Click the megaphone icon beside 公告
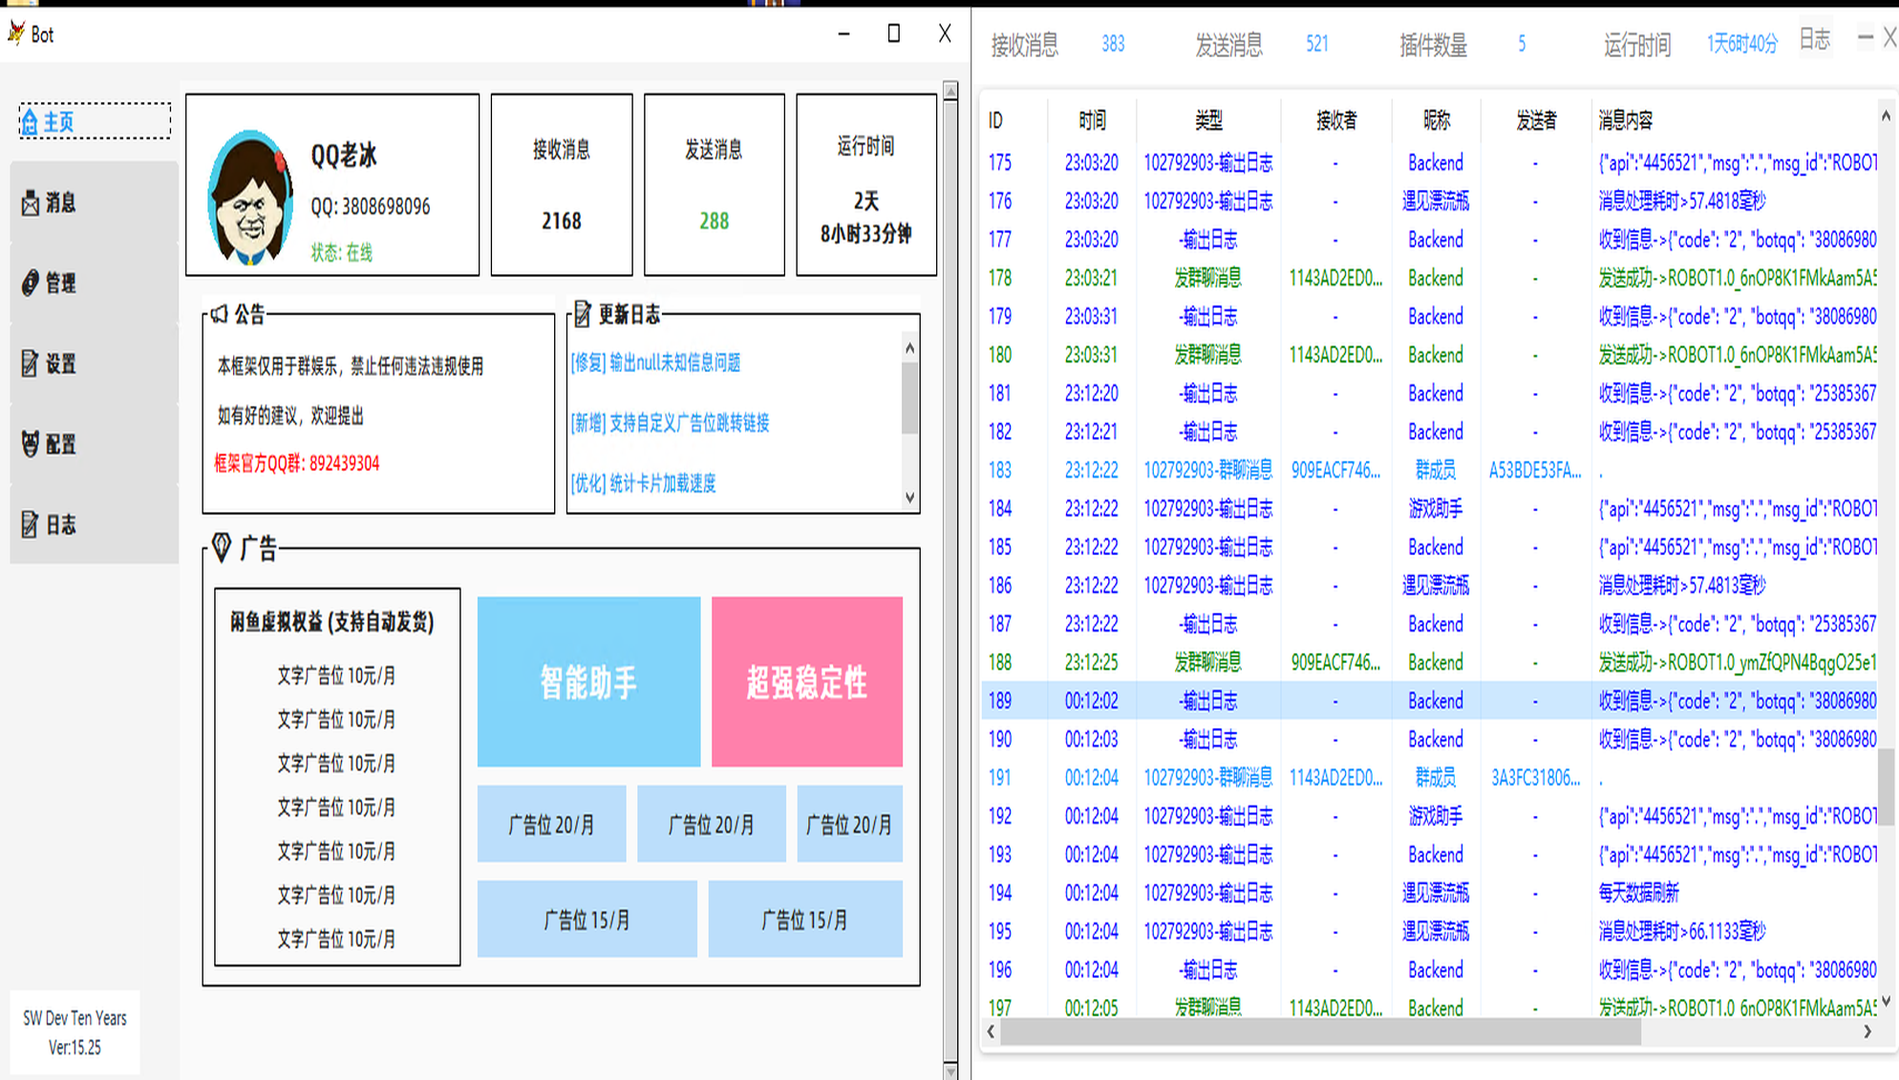The height and width of the screenshot is (1080, 1899). point(220,314)
